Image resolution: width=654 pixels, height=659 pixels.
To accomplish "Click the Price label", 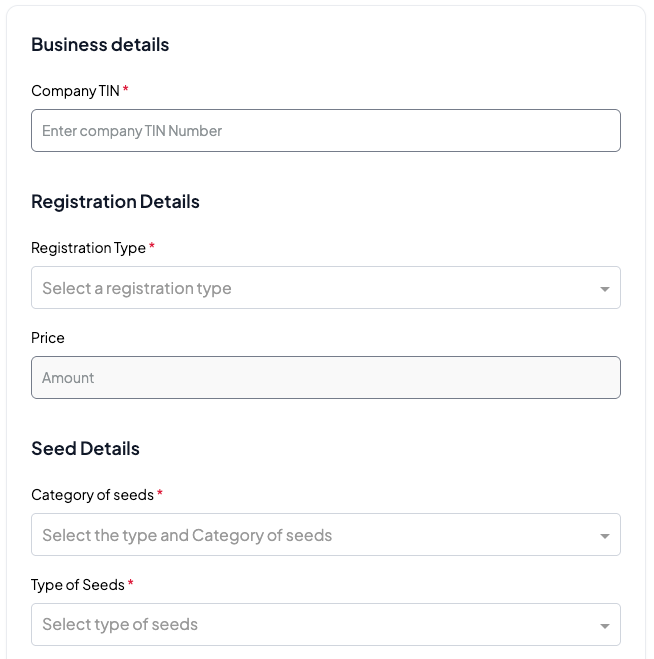I will click(x=48, y=338).
